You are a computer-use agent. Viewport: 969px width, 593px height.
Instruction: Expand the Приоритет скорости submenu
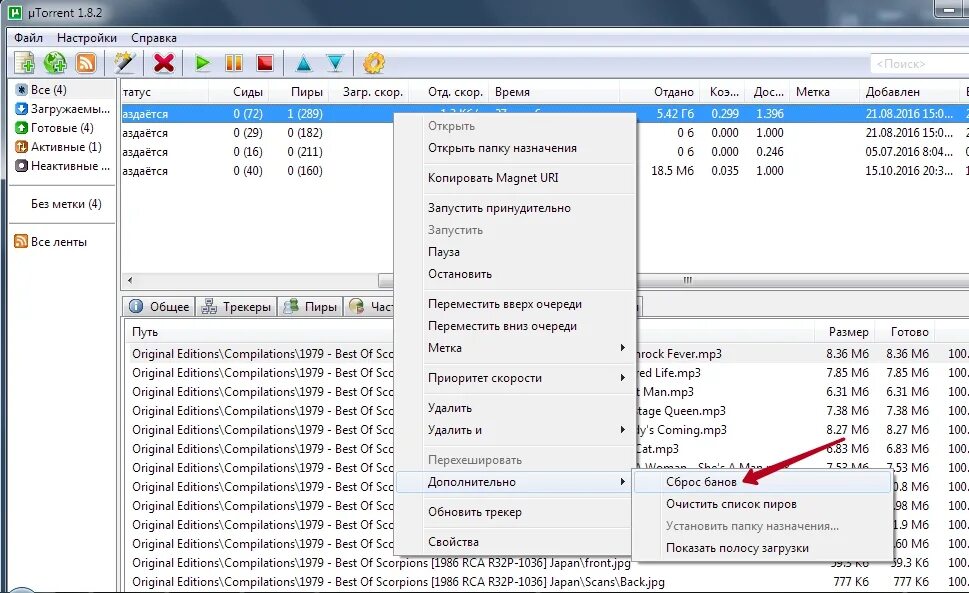(515, 378)
